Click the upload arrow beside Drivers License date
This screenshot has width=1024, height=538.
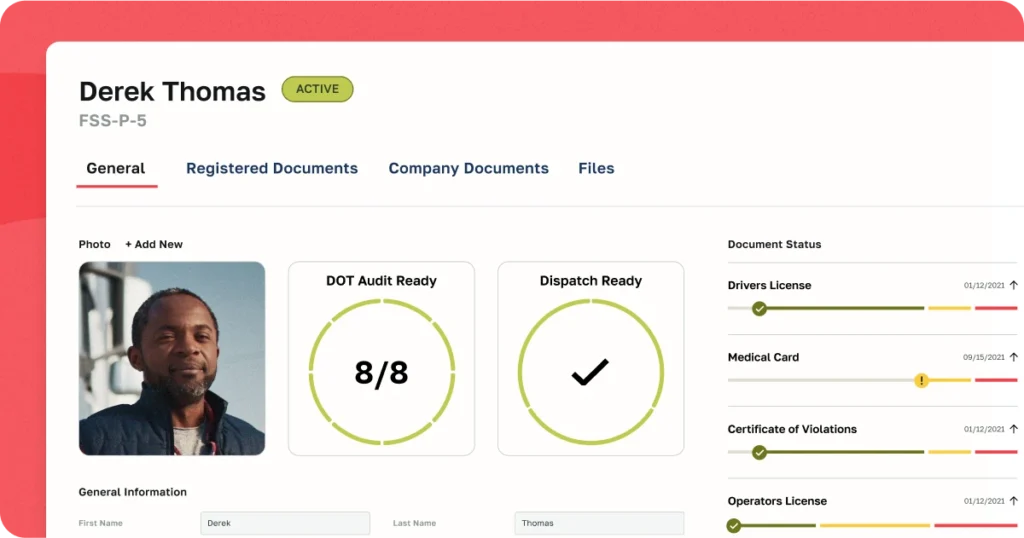point(1013,285)
